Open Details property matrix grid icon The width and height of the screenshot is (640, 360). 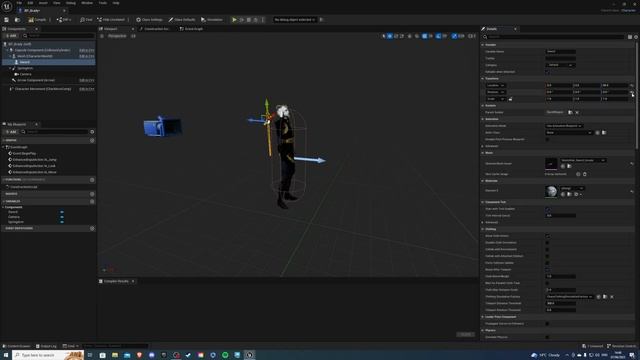[630, 37]
